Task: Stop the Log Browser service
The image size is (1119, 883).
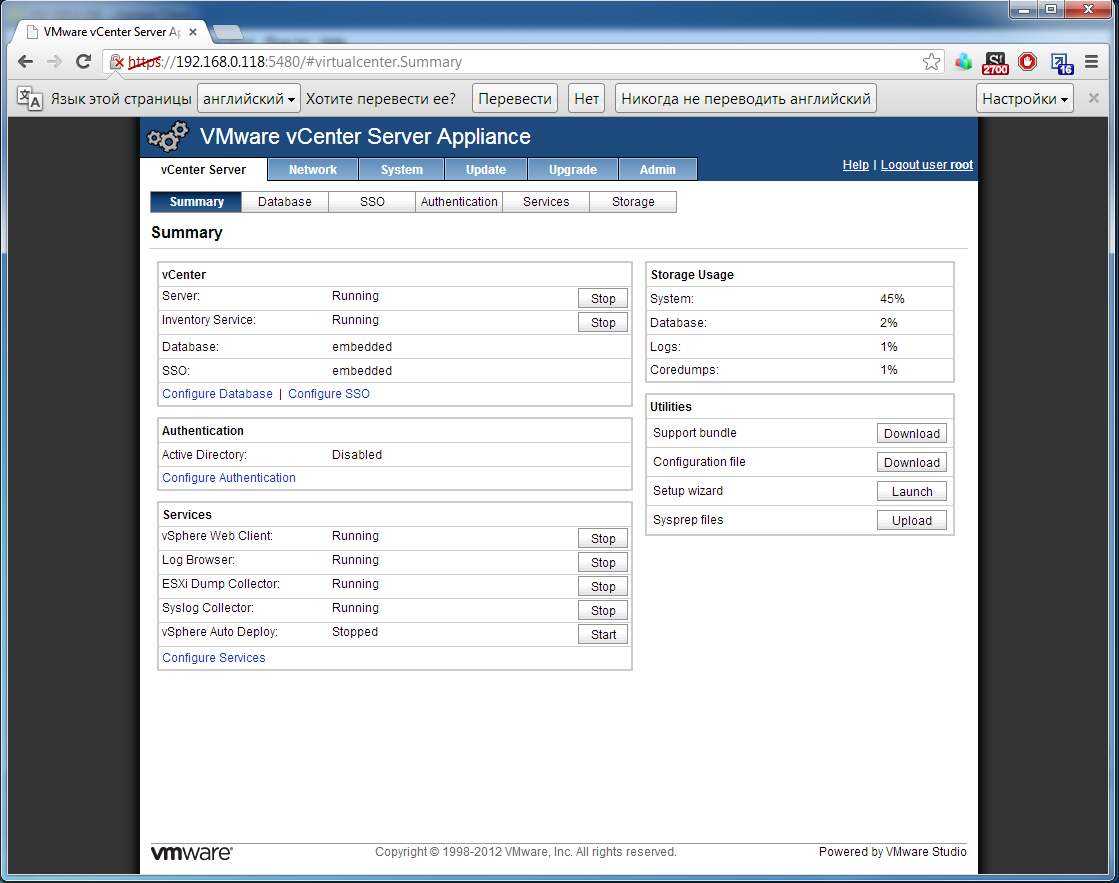Action: (x=603, y=562)
